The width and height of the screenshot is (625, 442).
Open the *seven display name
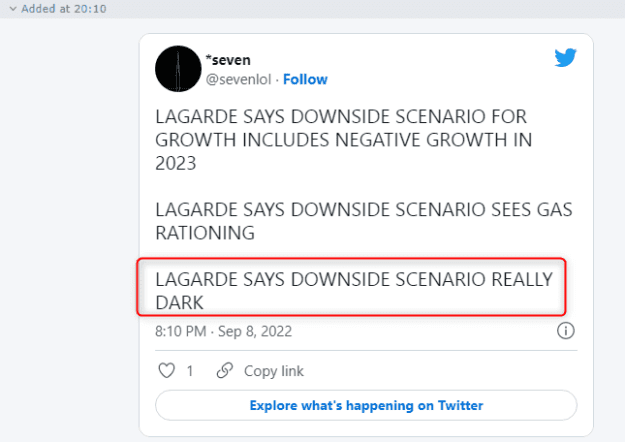click(x=228, y=60)
